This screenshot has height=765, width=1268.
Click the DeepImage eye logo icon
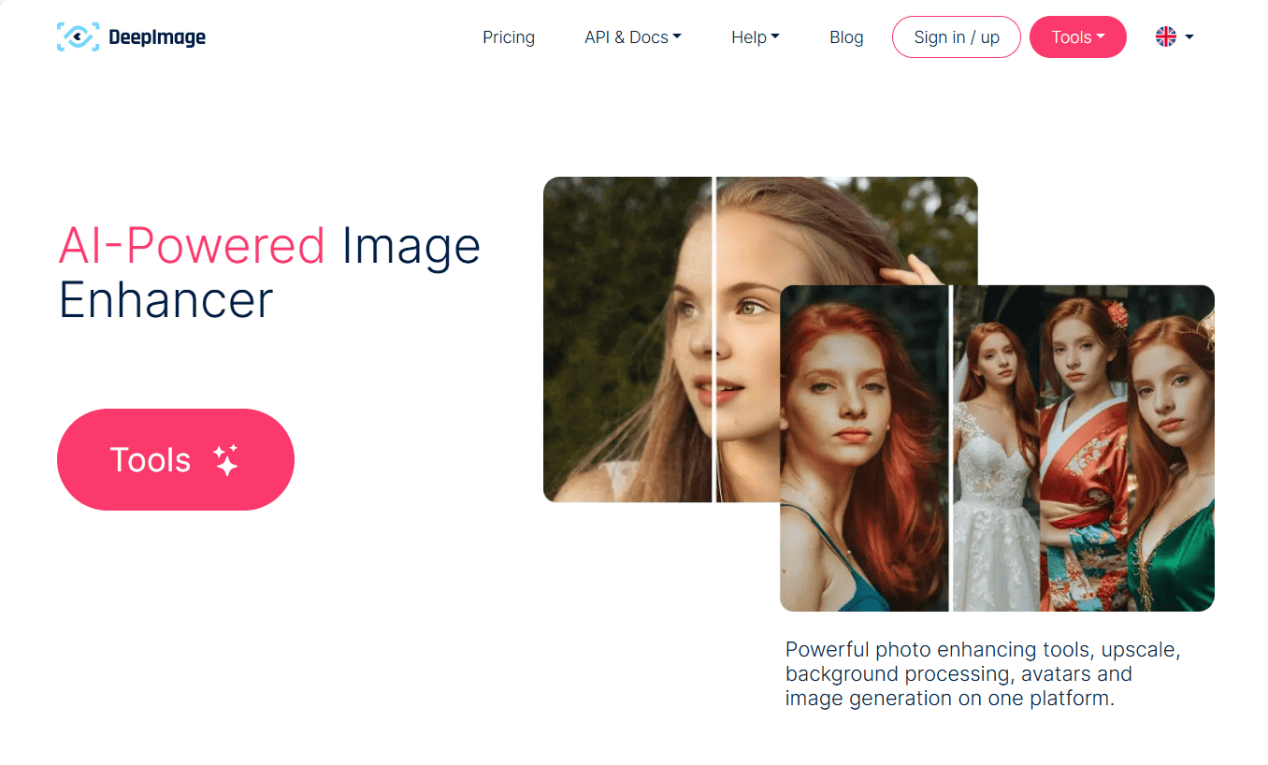[78, 37]
